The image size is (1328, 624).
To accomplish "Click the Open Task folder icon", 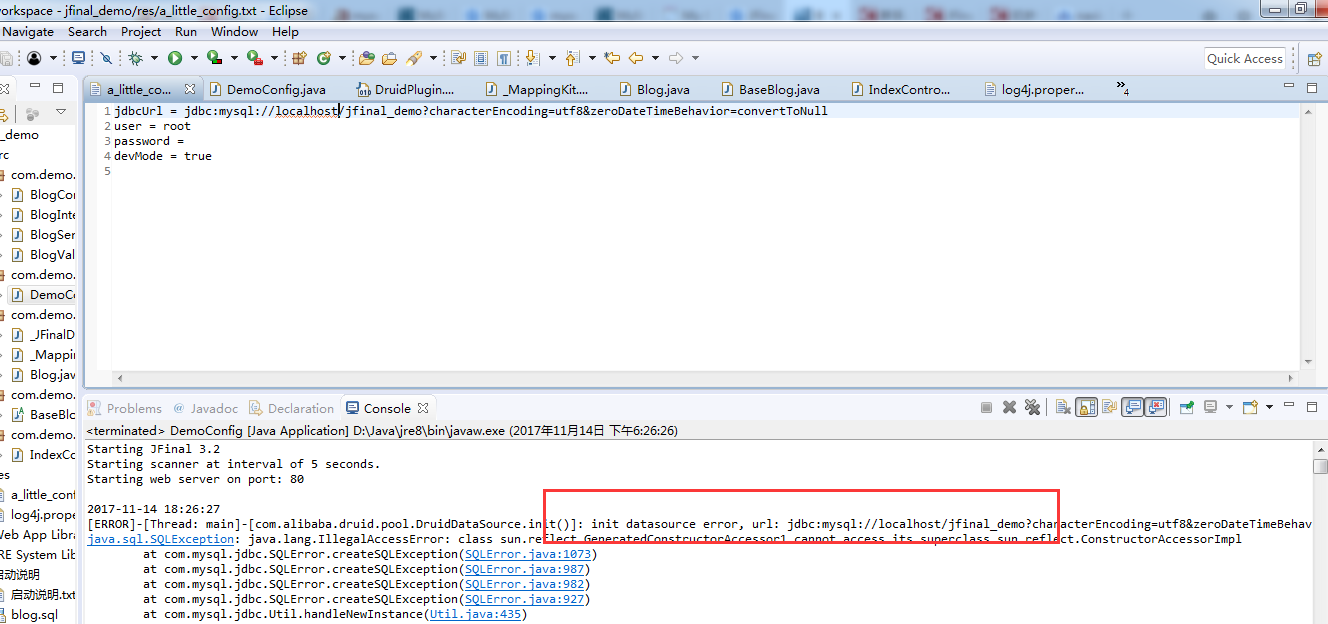I will 389,58.
